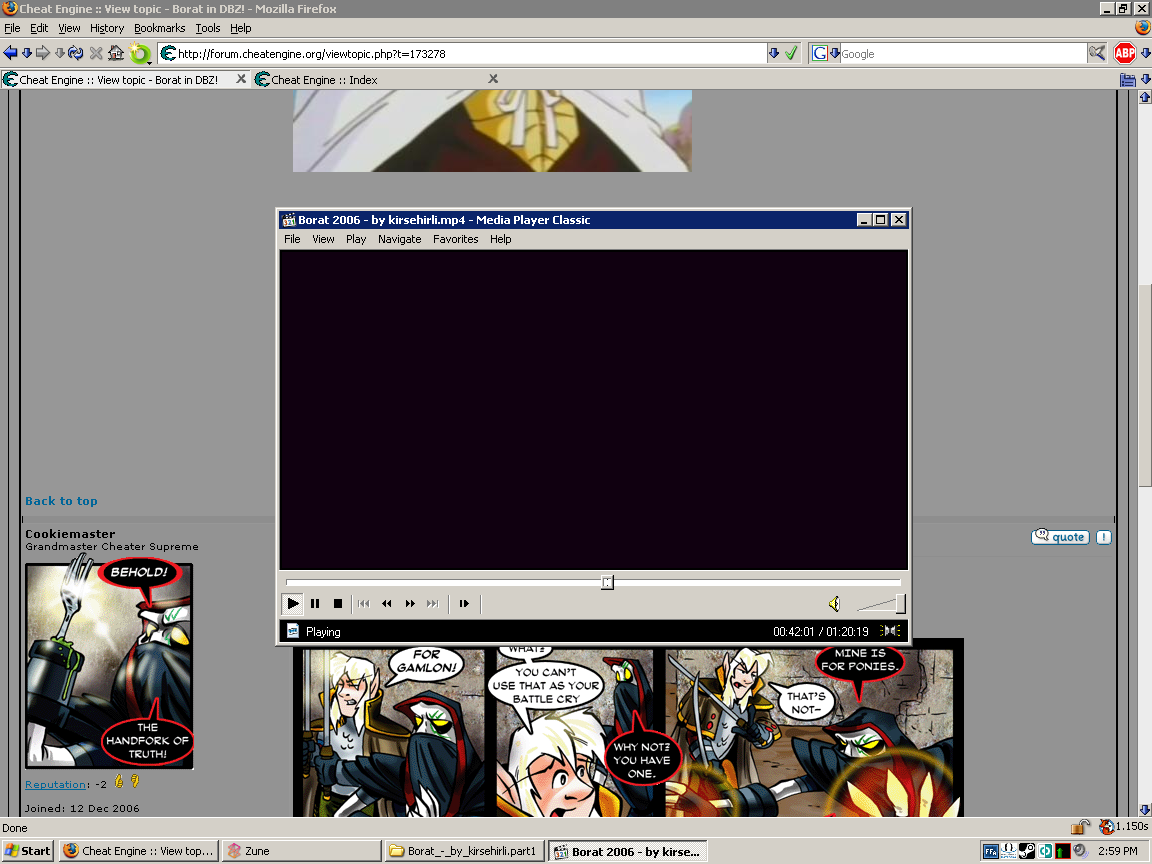This screenshot has height=864, width=1152.
Task: Click the Firefox Back arrow
Action: [10, 53]
